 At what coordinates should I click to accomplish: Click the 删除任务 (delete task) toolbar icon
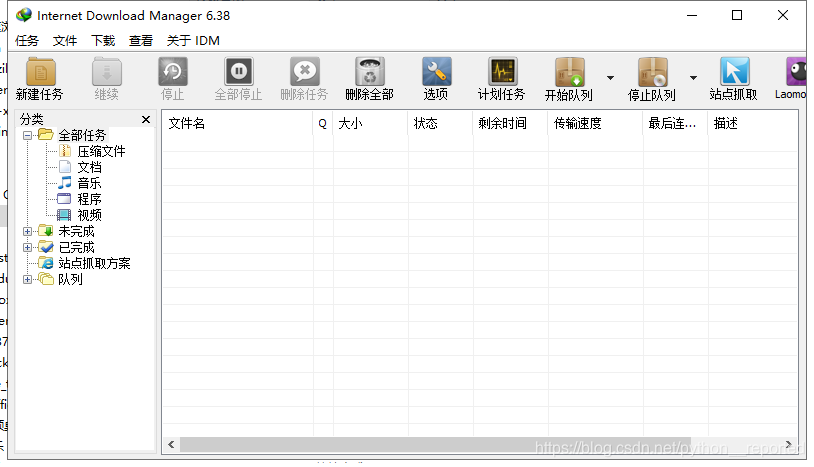304,72
